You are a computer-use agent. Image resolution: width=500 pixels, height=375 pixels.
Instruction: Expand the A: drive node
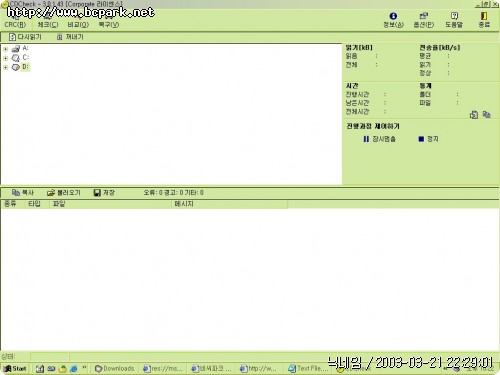point(5,49)
